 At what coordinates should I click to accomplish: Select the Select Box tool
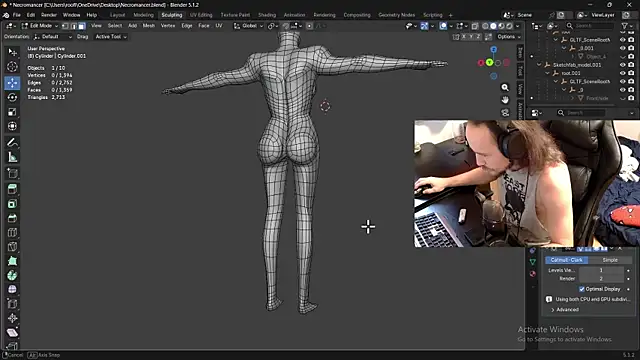[x=12, y=52]
